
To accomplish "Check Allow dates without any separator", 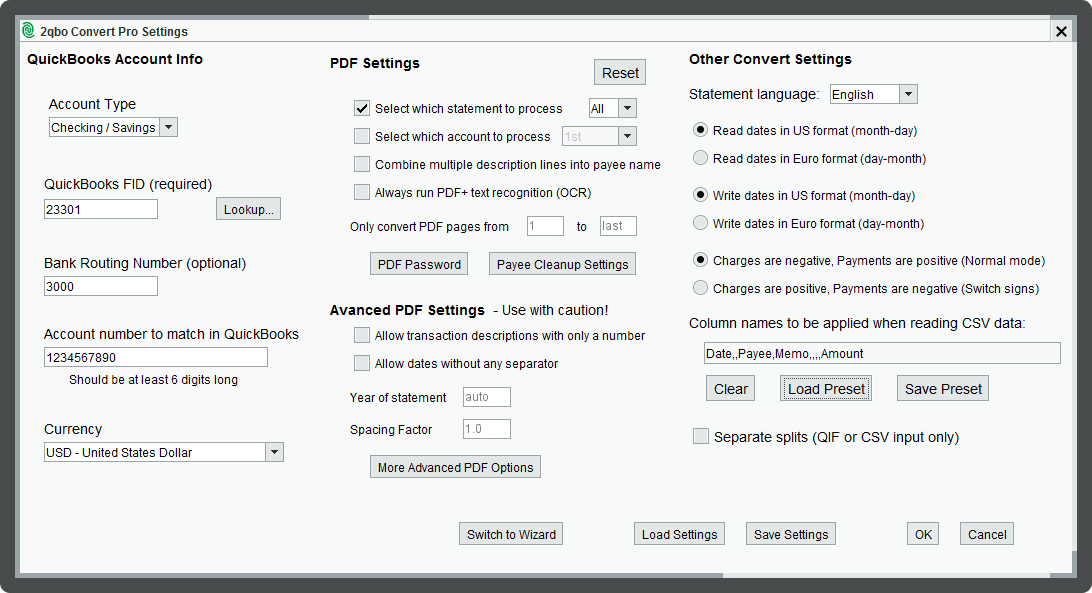I will [x=361, y=363].
